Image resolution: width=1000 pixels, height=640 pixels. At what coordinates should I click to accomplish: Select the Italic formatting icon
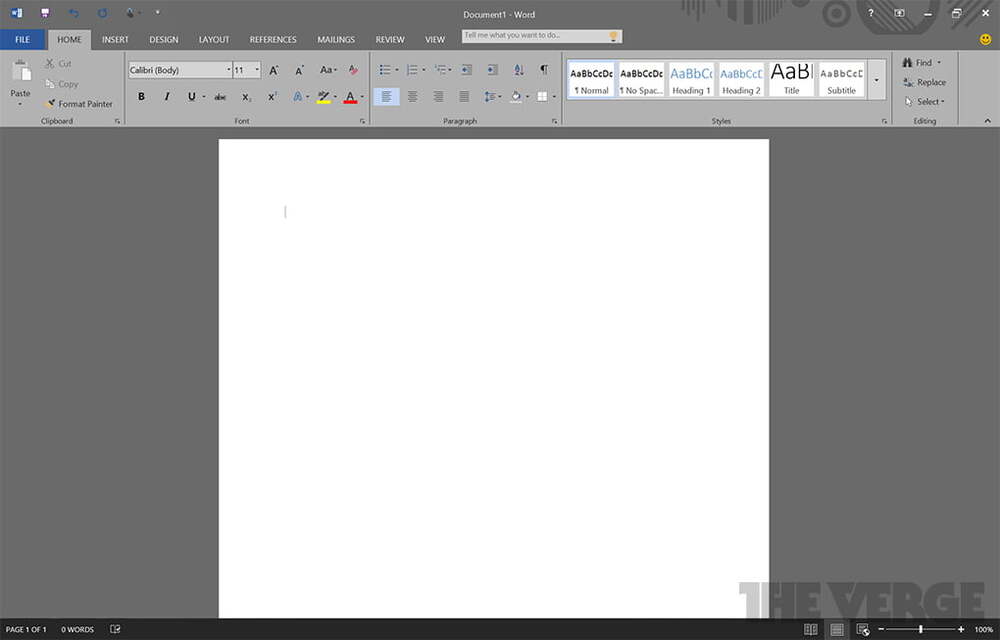click(167, 96)
